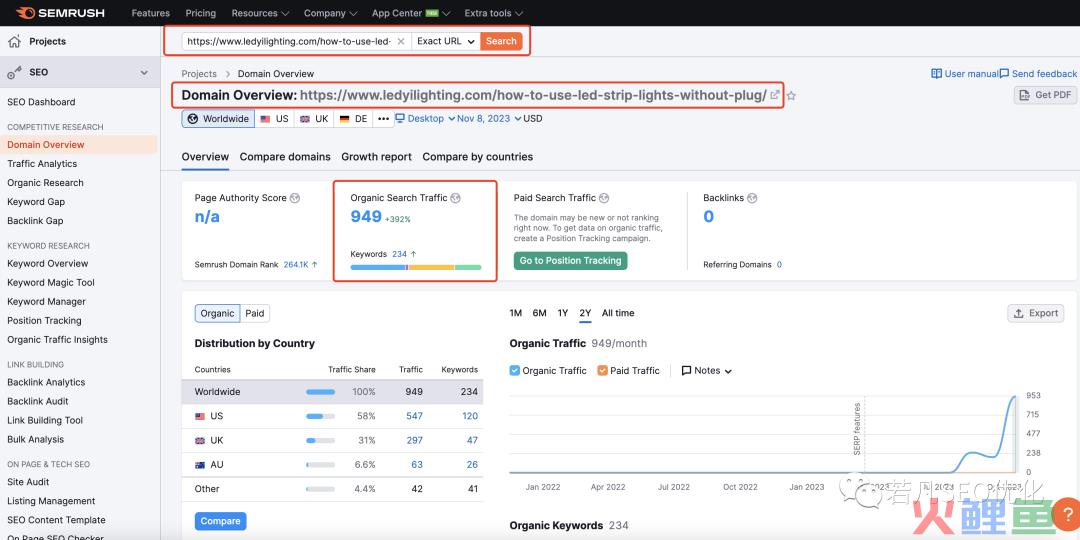Image resolution: width=1080 pixels, height=540 pixels.
Task: Open the domain's external link icon
Action: [x=775, y=95]
